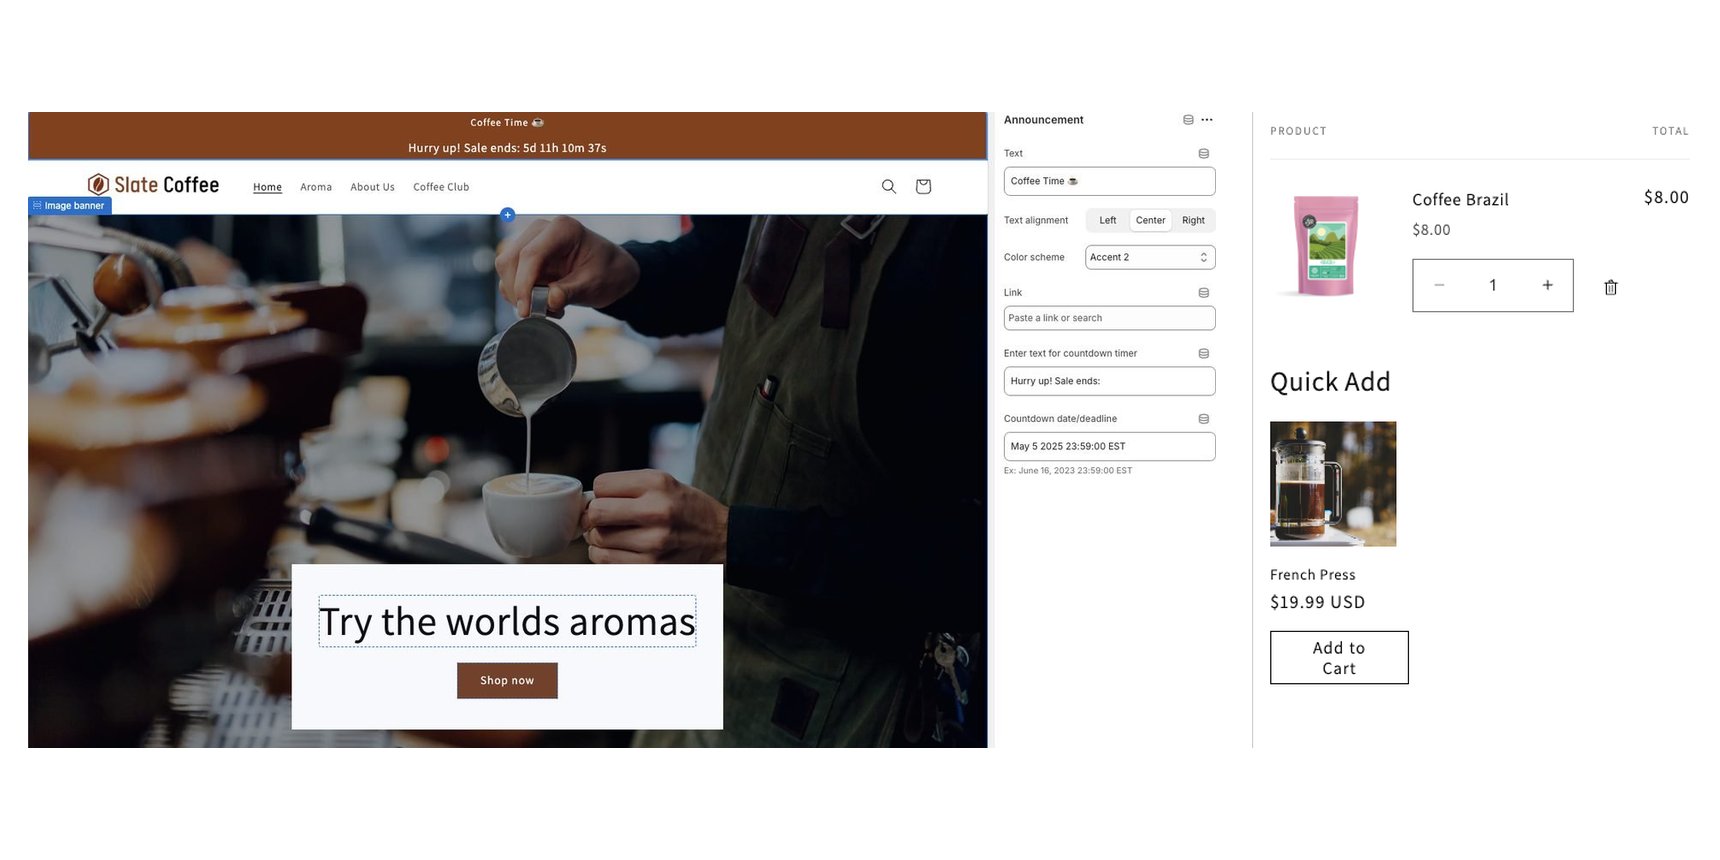Set text alignment to Center
This screenshot has width=1720, height=860.
click(1150, 220)
